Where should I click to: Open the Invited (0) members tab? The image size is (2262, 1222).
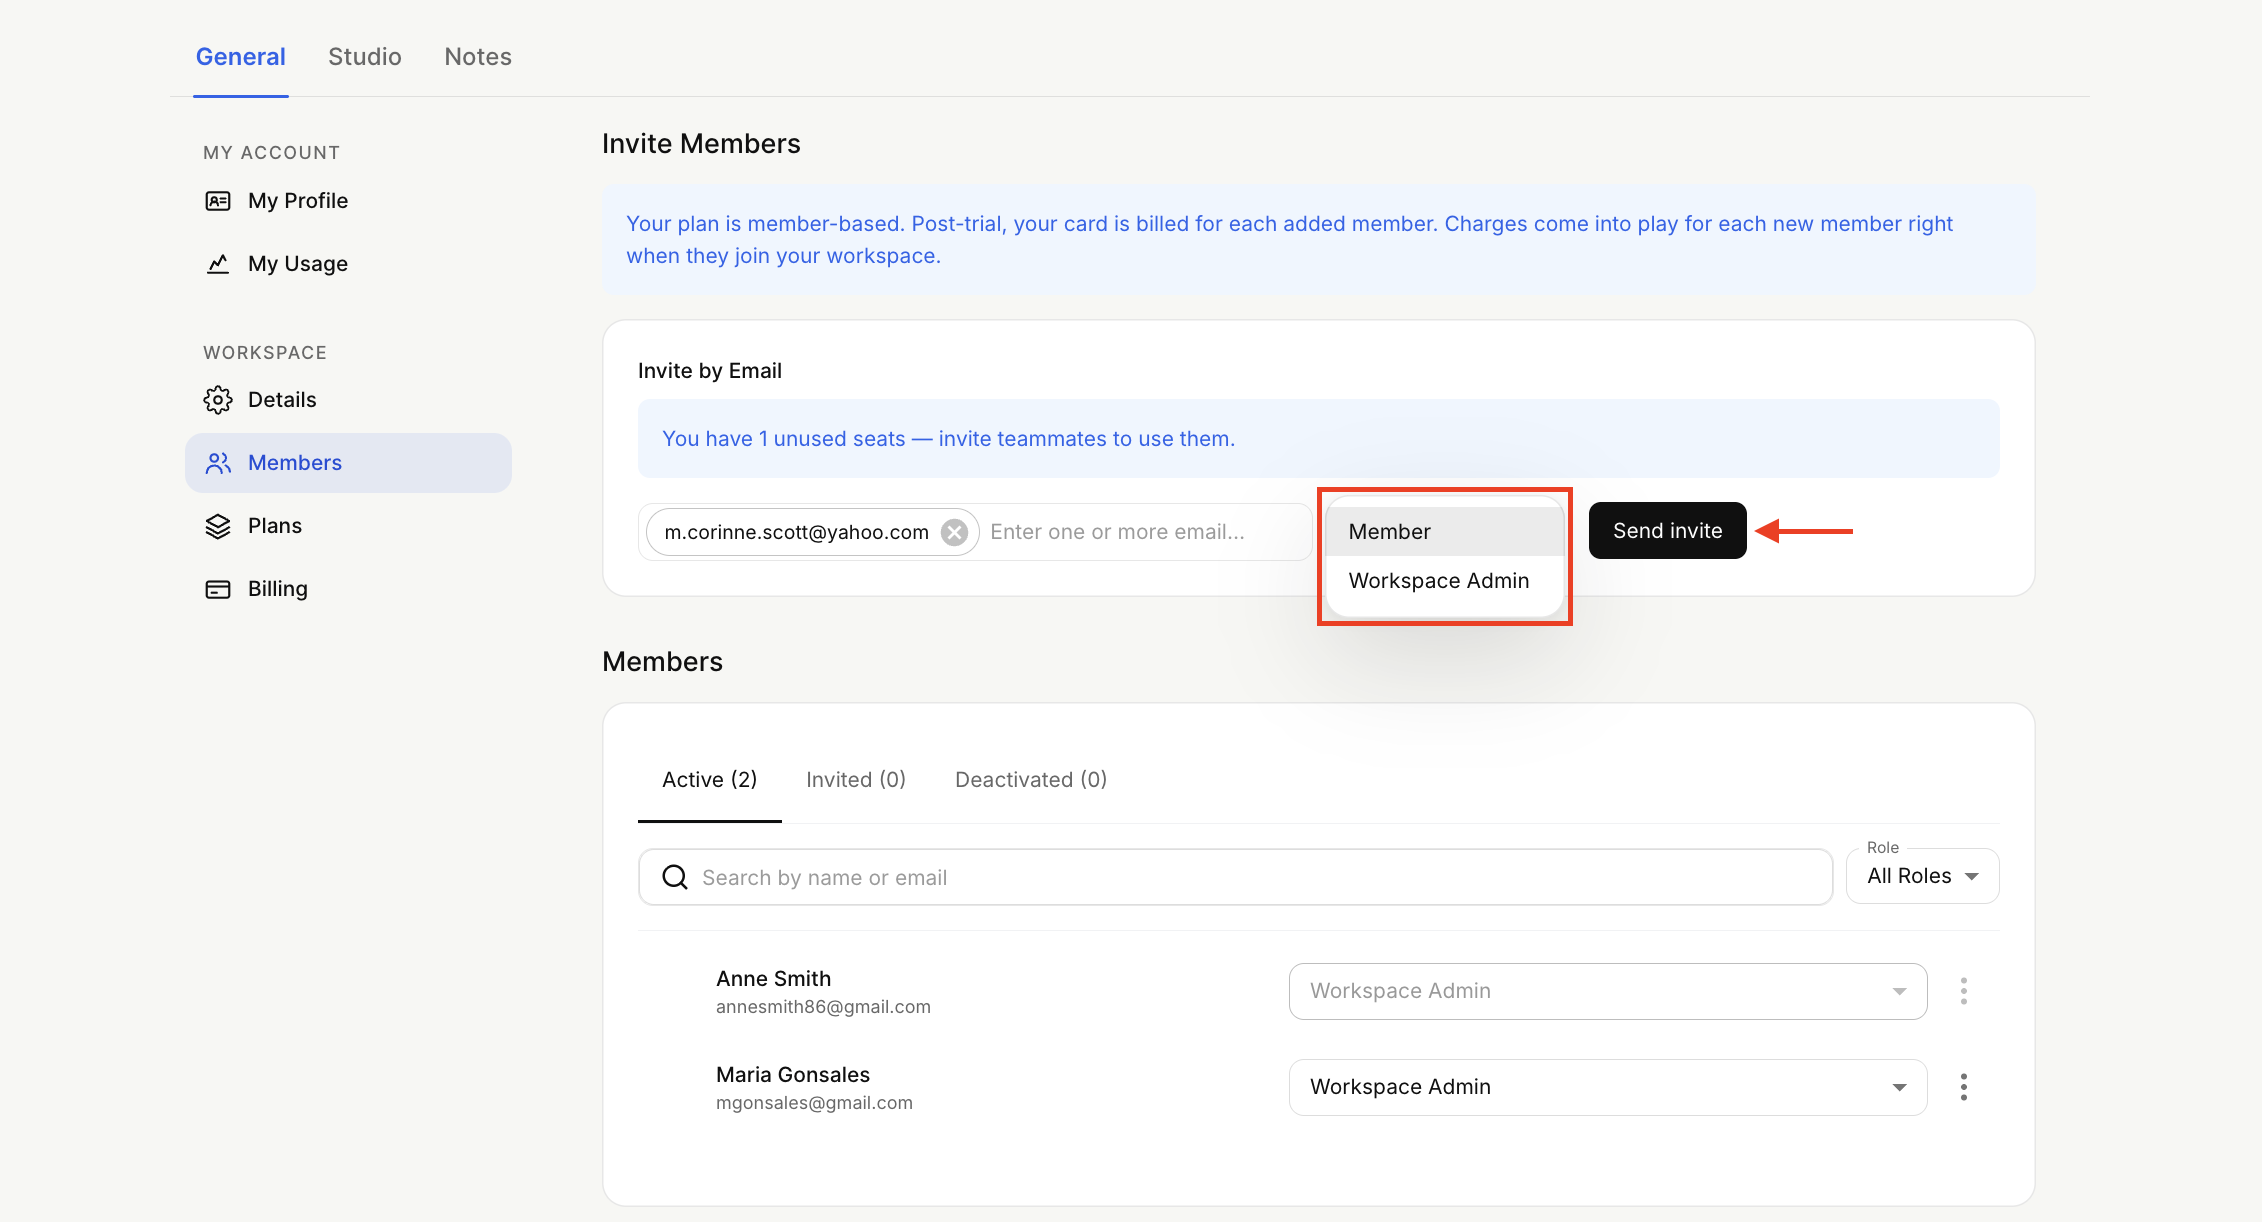pyautogui.click(x=856, y=780)
